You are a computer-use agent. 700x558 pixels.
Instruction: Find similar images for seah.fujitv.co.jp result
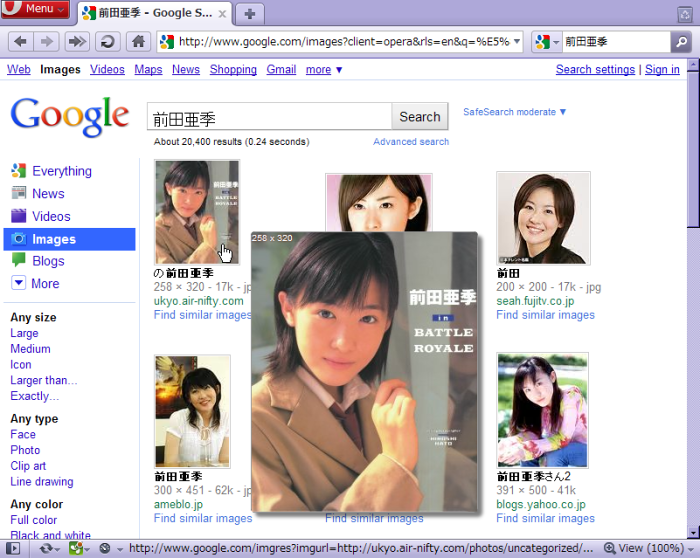click(x=546, y=315)
